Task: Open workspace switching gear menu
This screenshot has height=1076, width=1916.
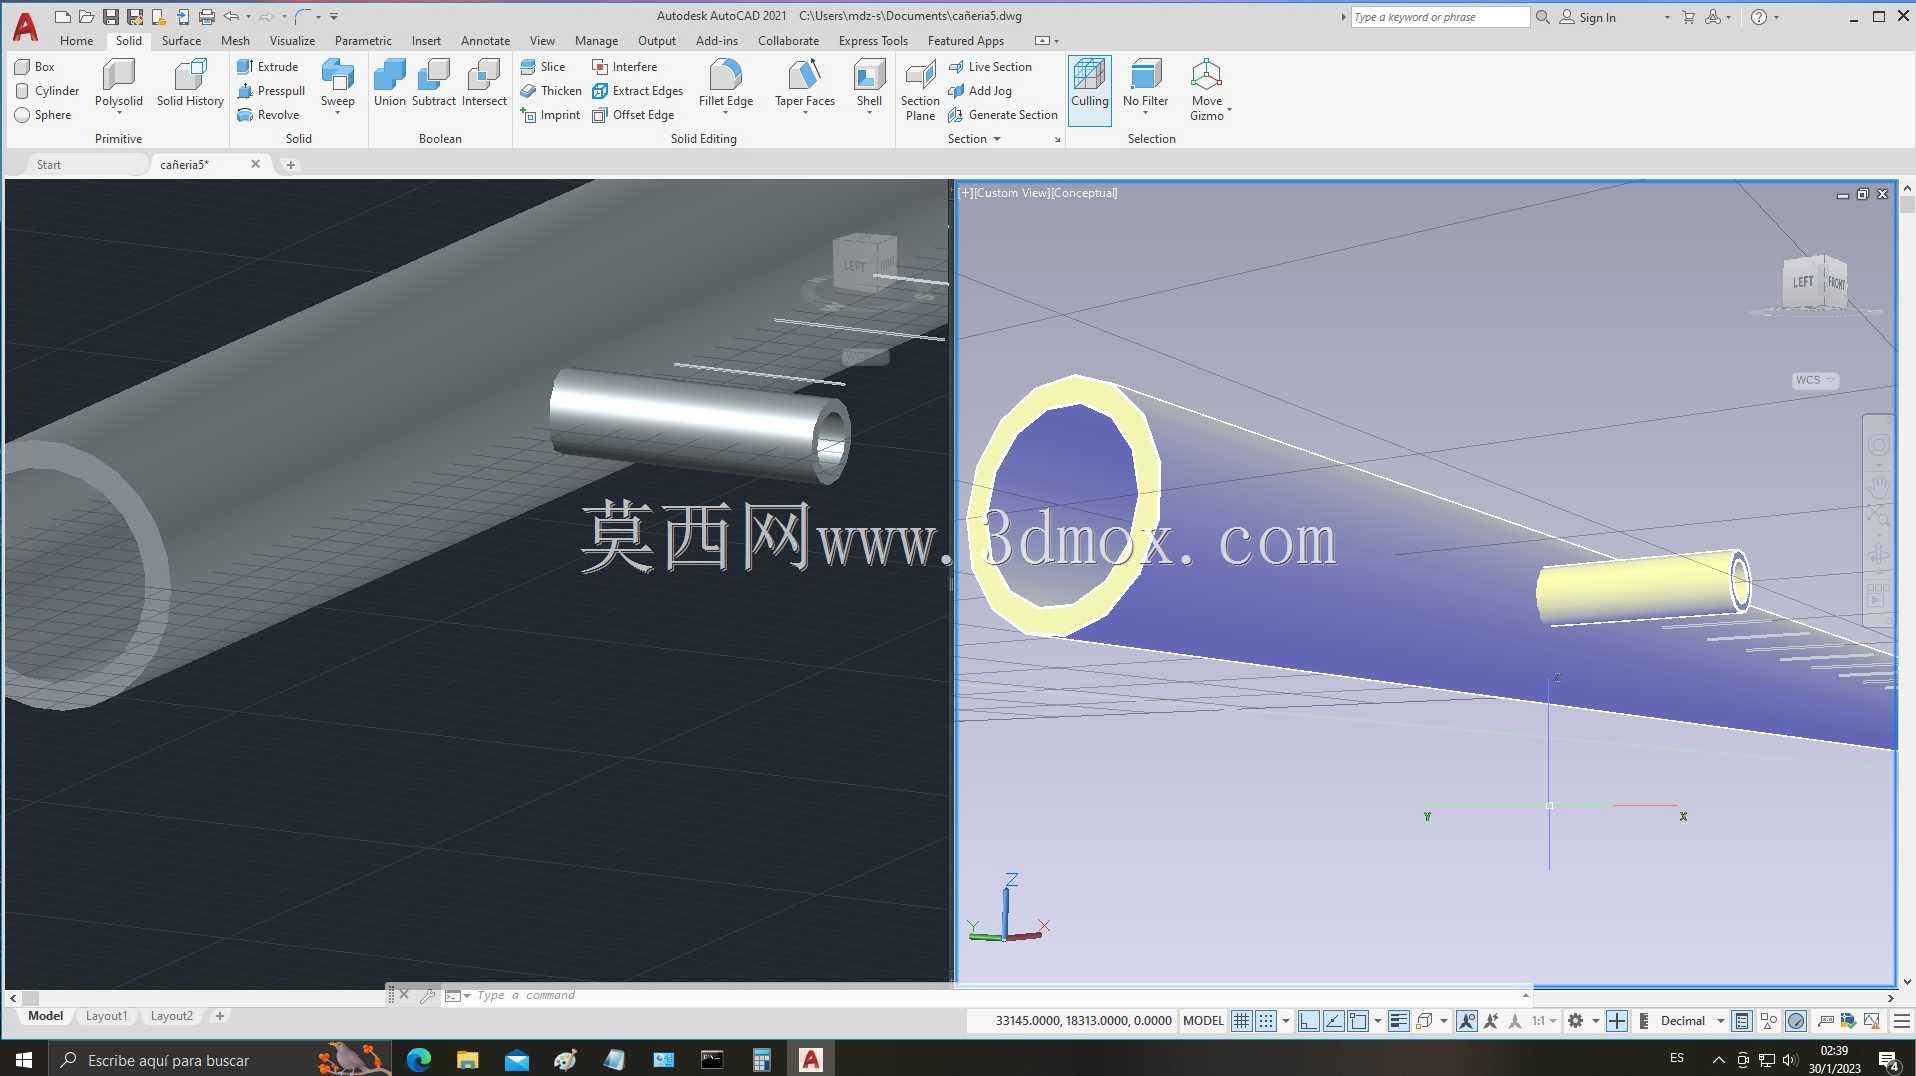Action: 1576,1021
